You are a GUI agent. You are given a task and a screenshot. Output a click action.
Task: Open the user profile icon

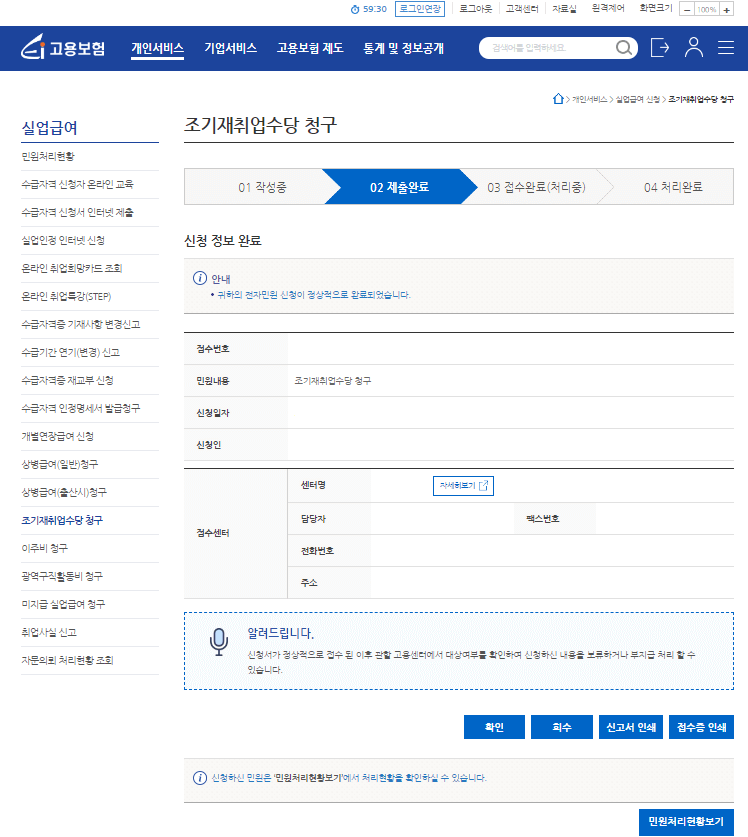coord(694,48)
